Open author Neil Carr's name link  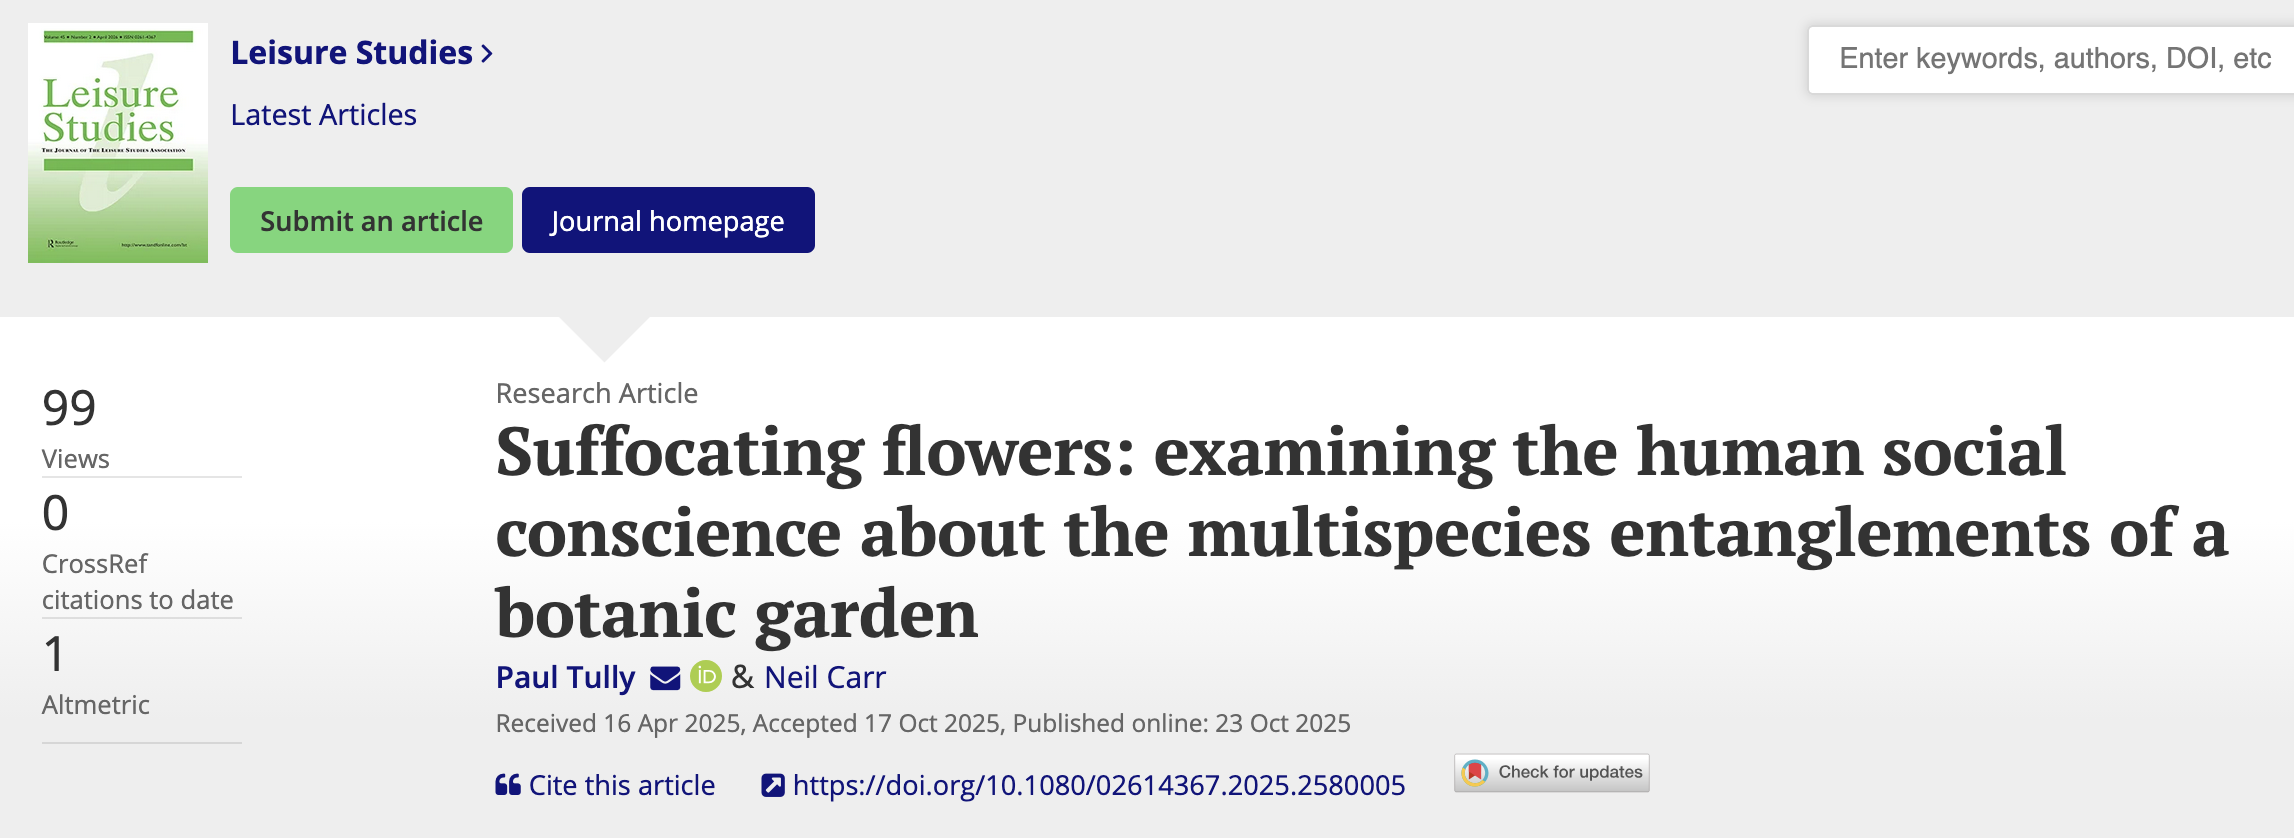825,677
